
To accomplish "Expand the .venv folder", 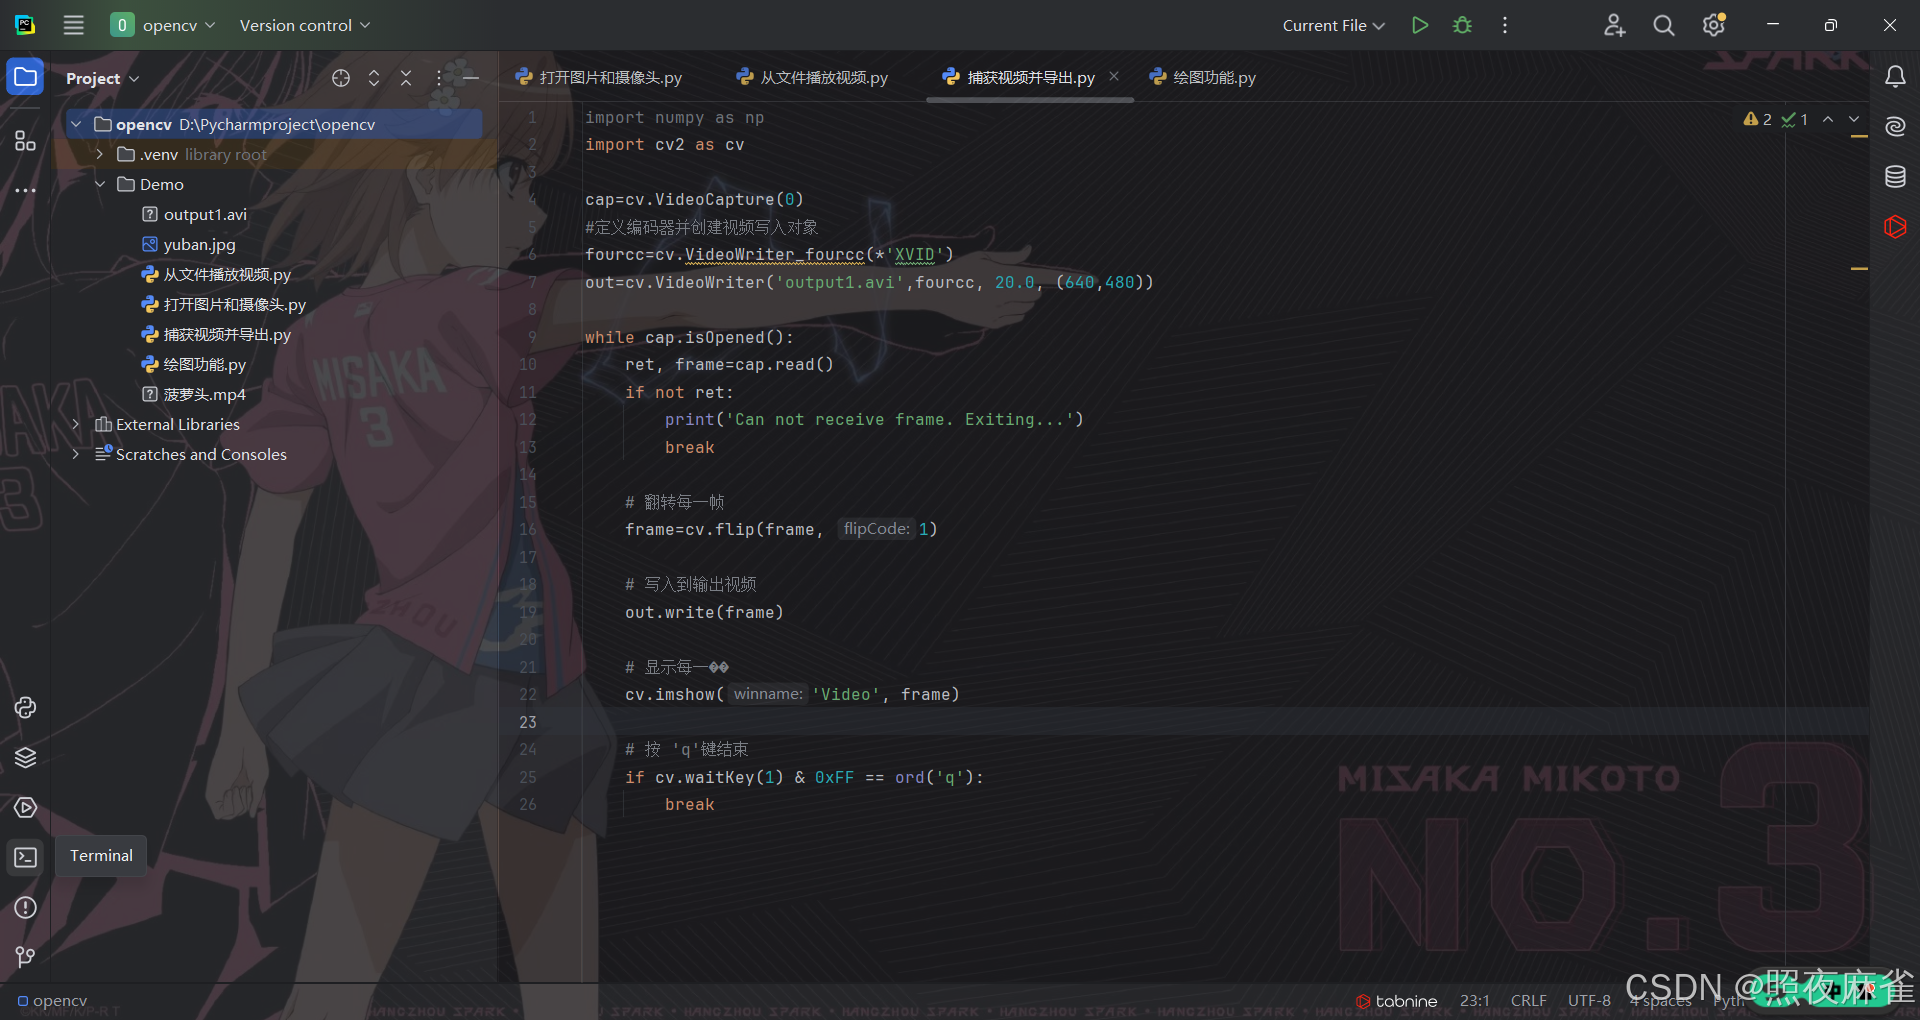I will point(100,154).
